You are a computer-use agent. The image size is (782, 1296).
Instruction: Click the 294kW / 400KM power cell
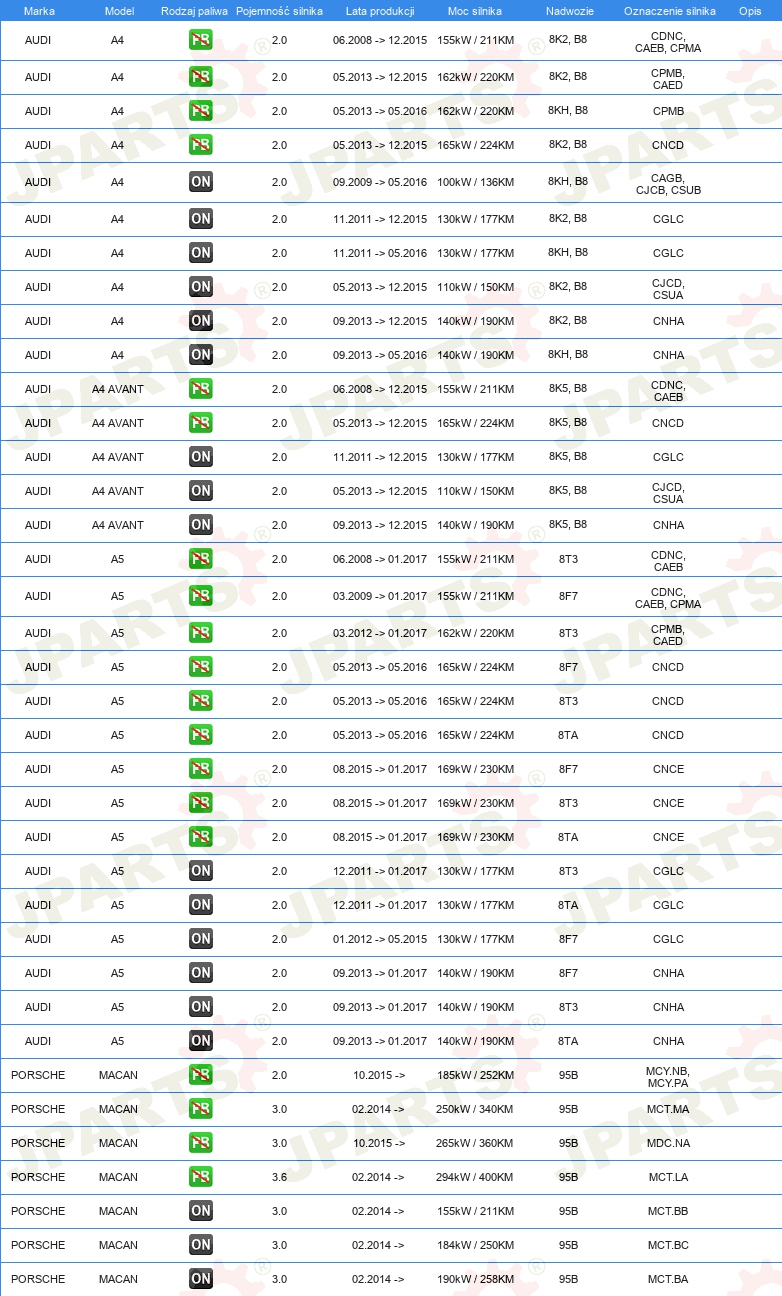tap(475, 1177)
